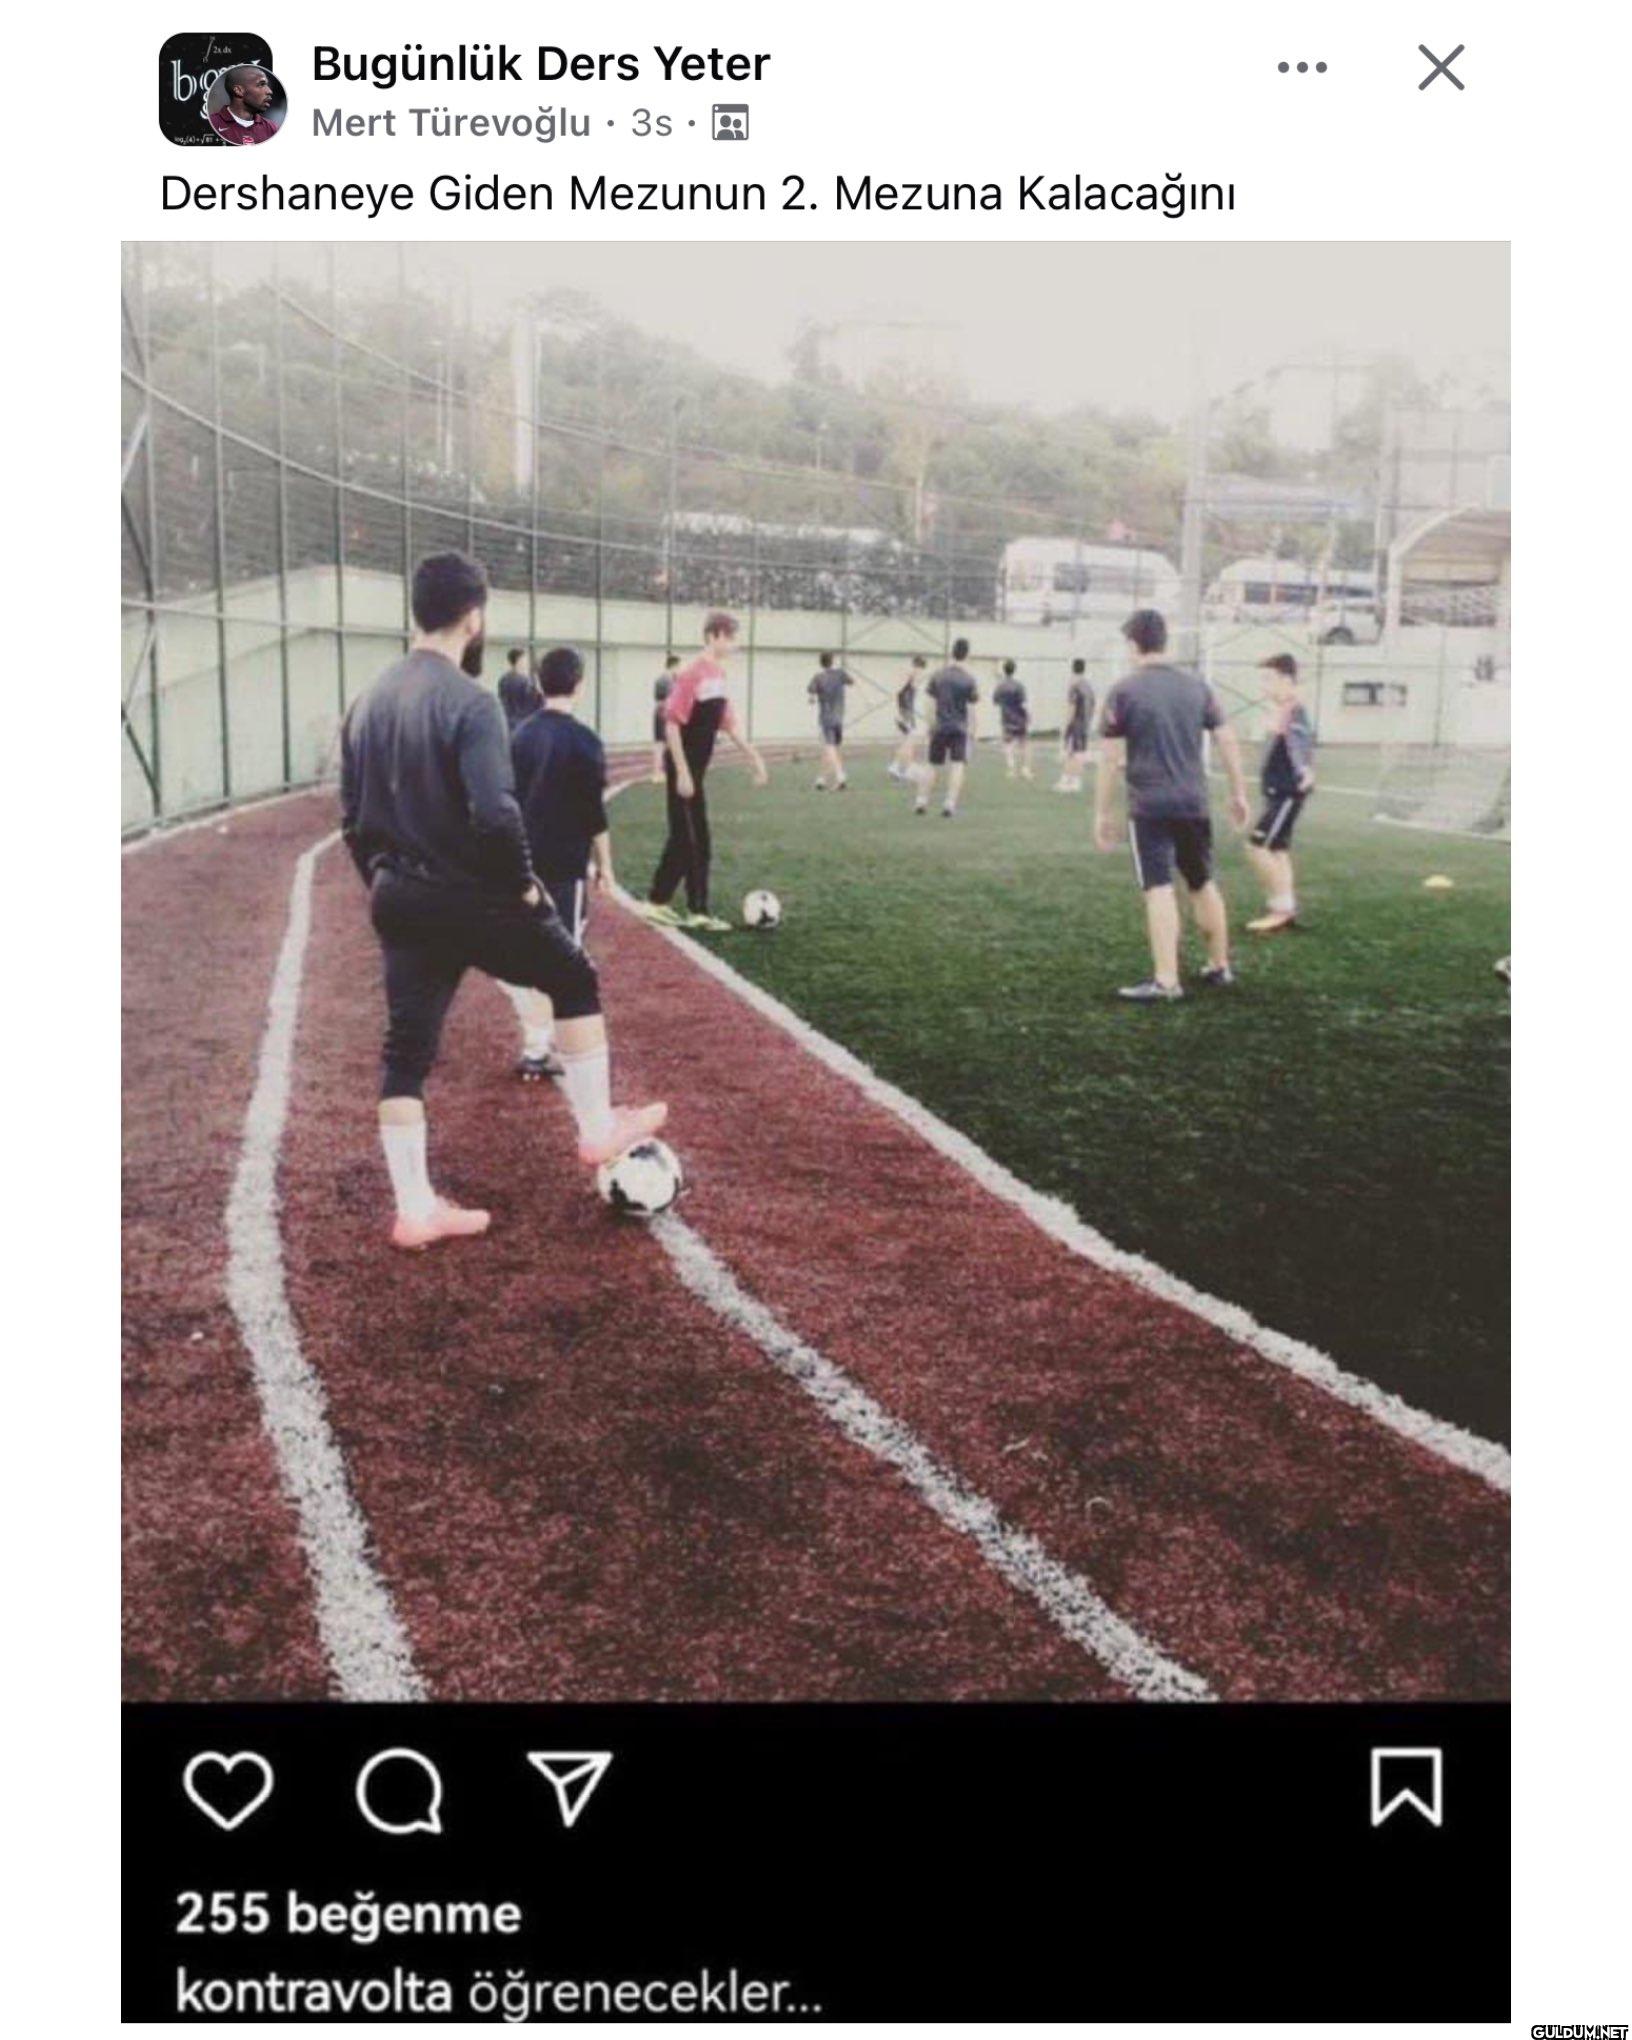Tap the paper plane share icon
Image resolution: width=1632 pixels, height=2040 pixels.
[568, 1786]
